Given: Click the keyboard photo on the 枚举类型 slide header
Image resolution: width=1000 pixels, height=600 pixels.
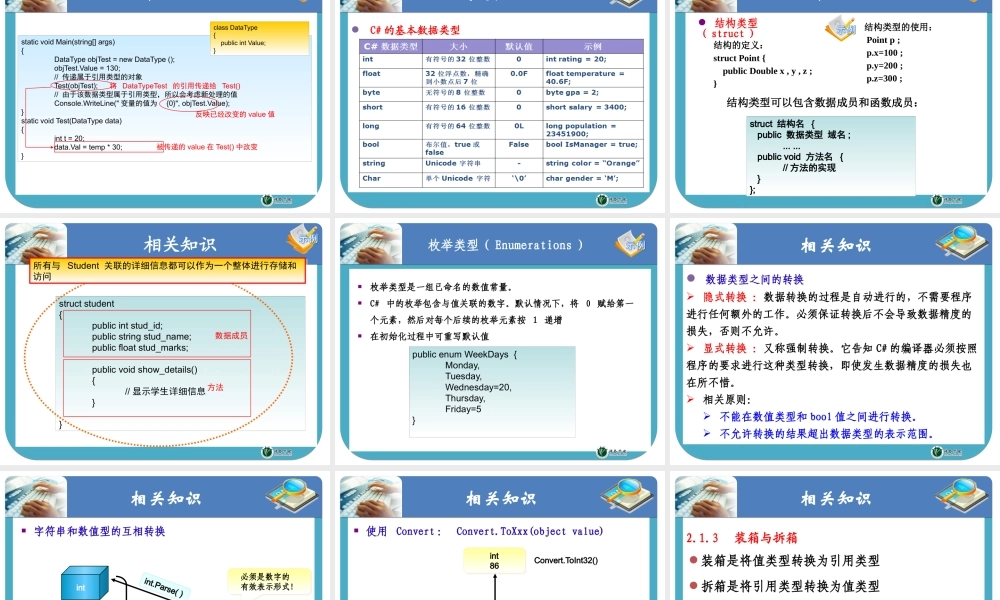Looking at the screenshot, I should click(x=371, y=244).
